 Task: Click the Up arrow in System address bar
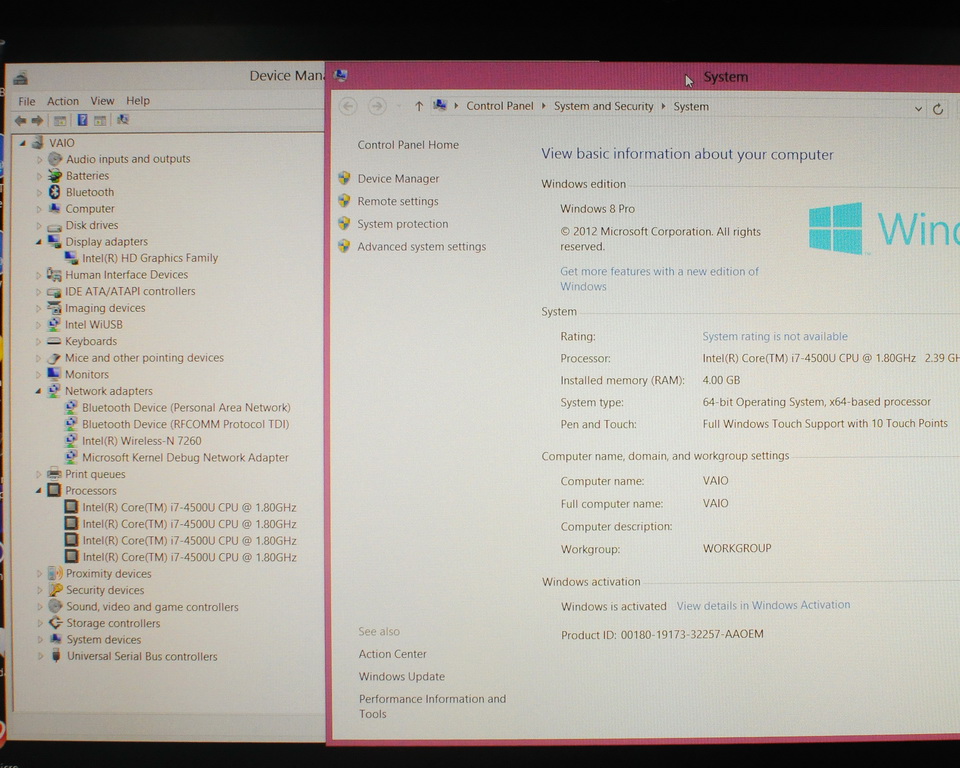pyautogui.click(x=419, y=107)
